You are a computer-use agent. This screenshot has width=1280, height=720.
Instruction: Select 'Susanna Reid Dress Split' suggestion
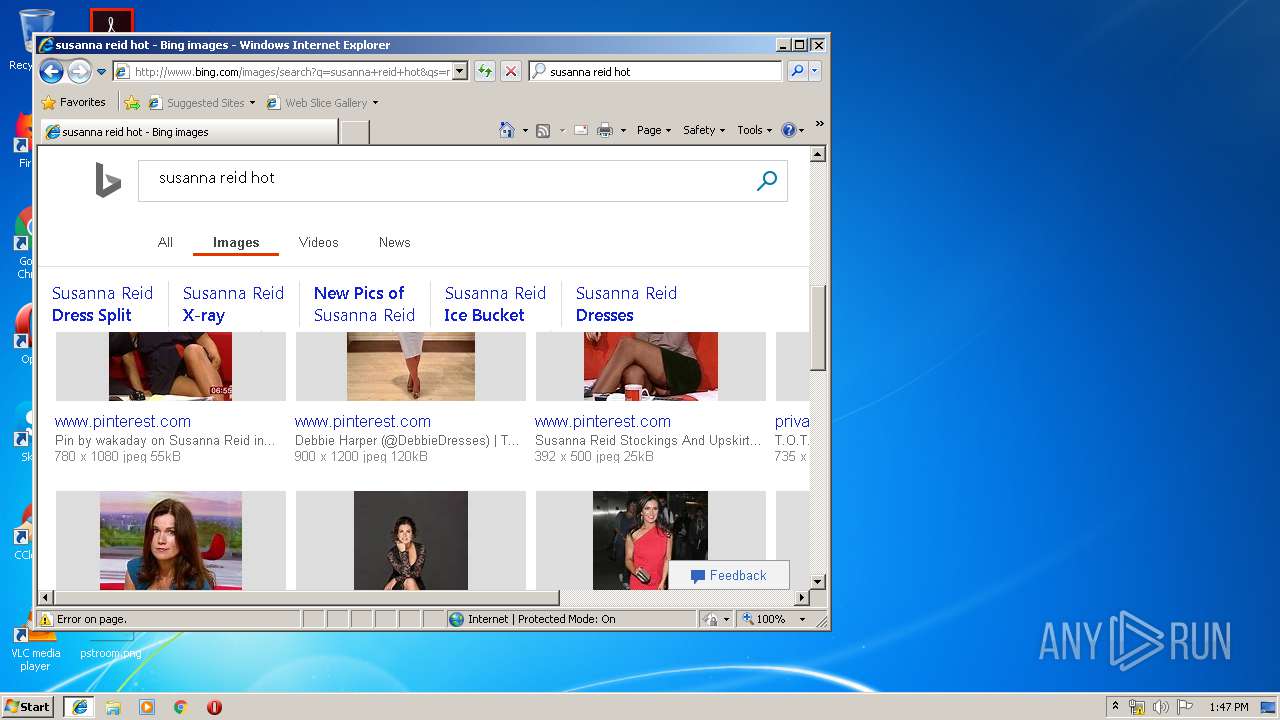tap(102, 304)
